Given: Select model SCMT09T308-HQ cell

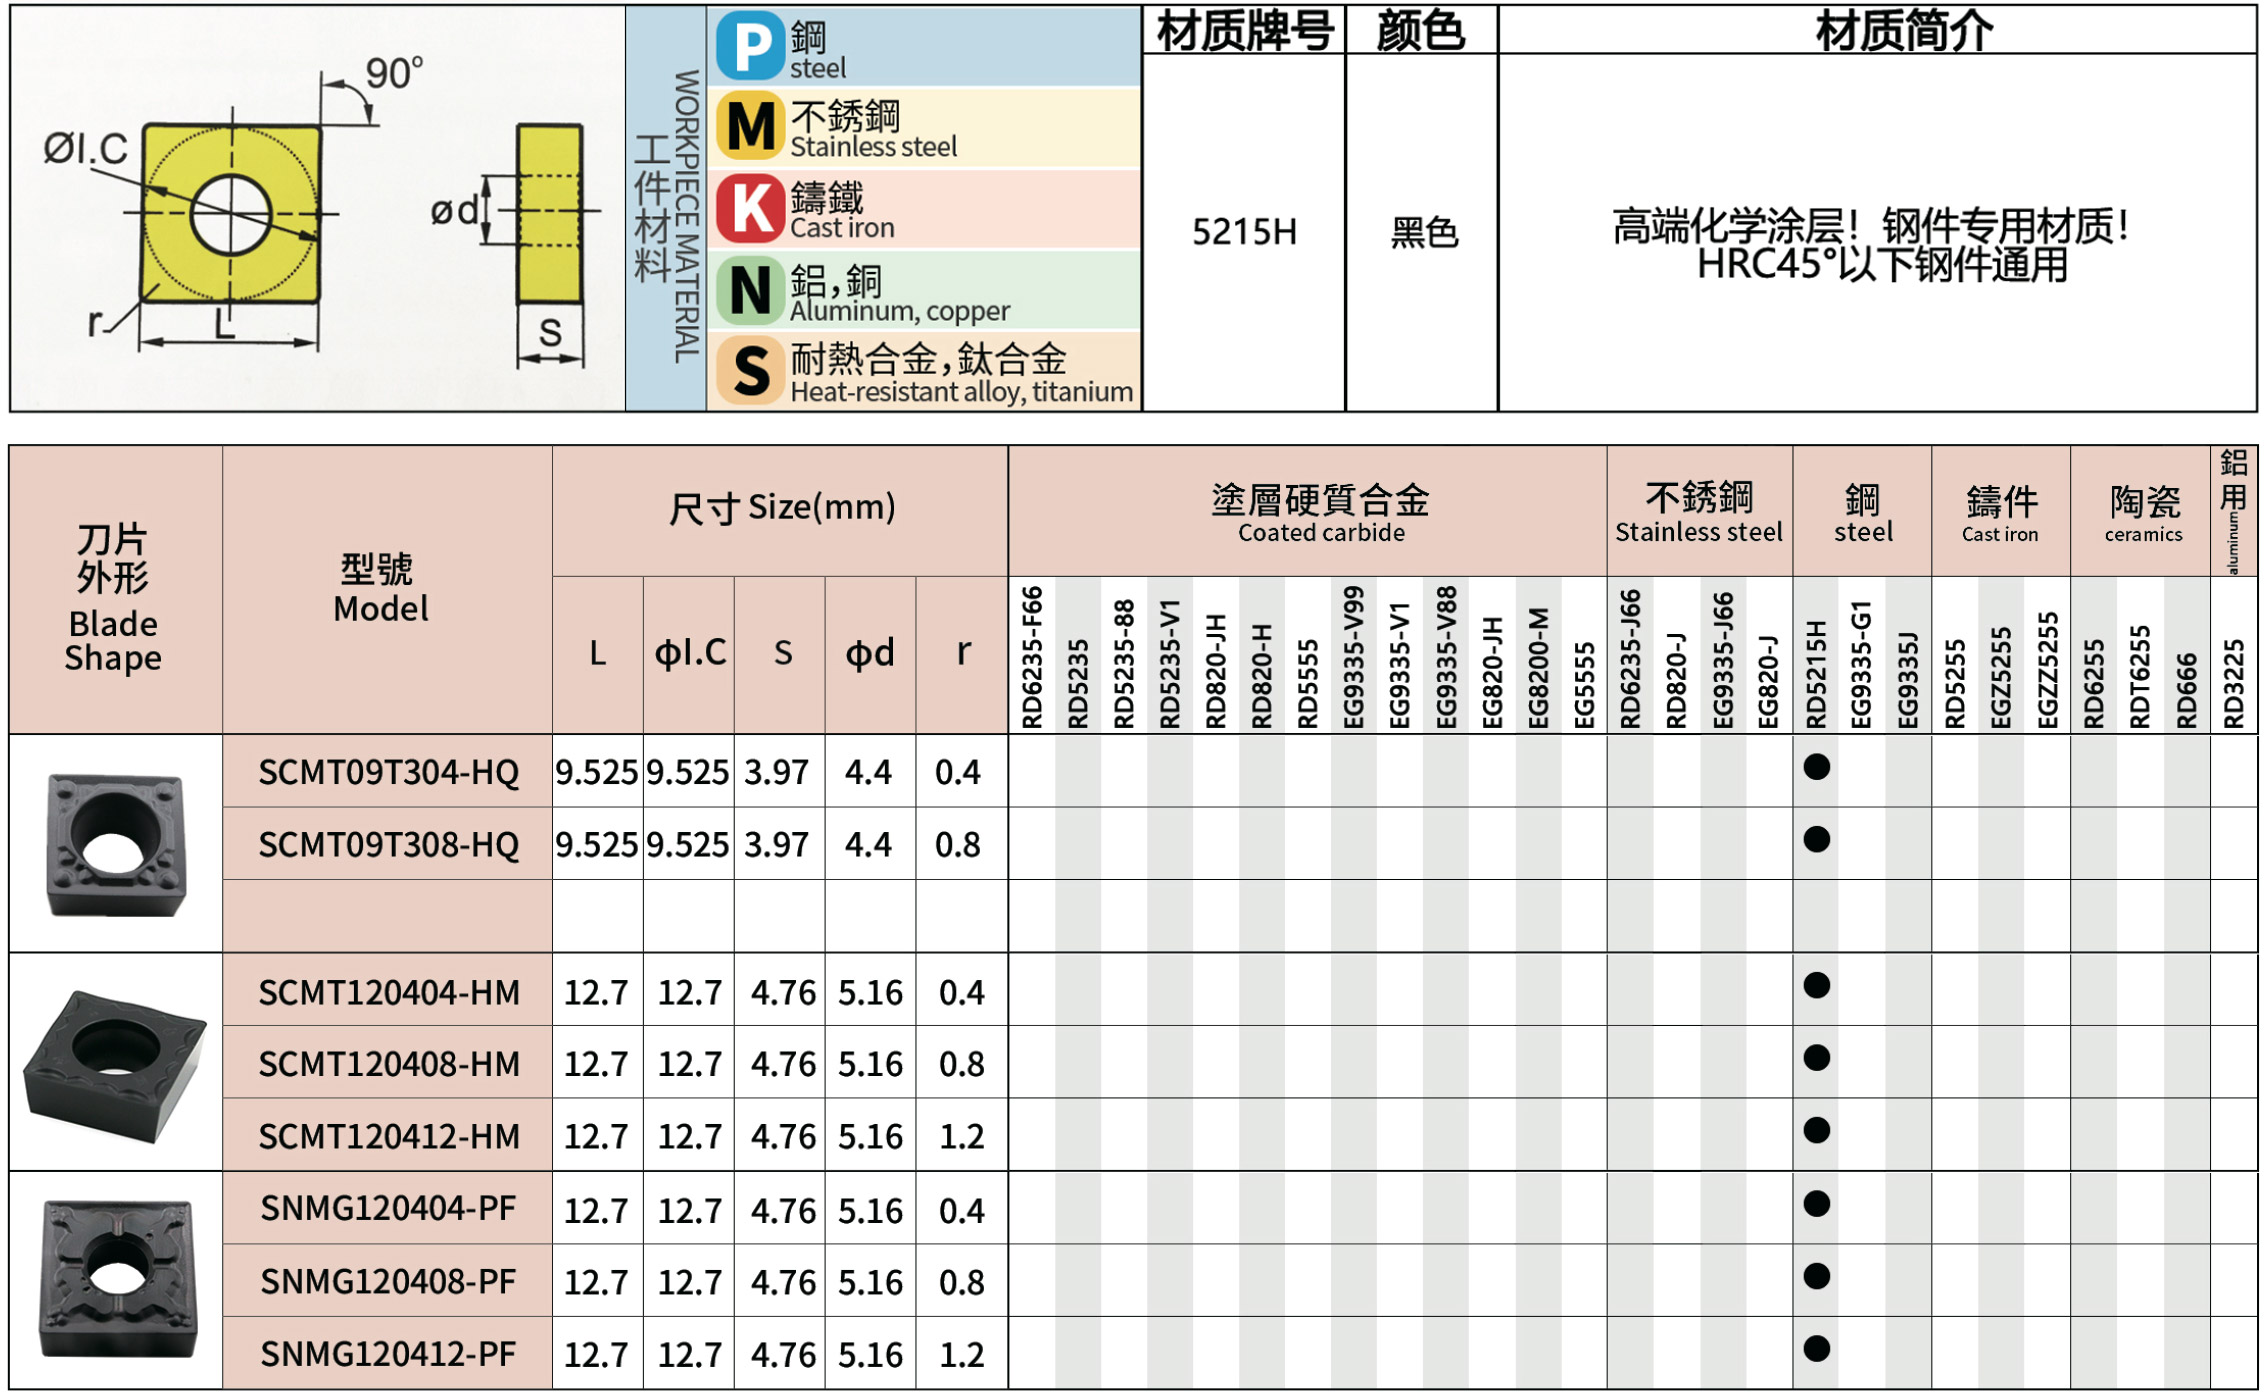Looking at the screenshot, I should click(x=388, y=845).
